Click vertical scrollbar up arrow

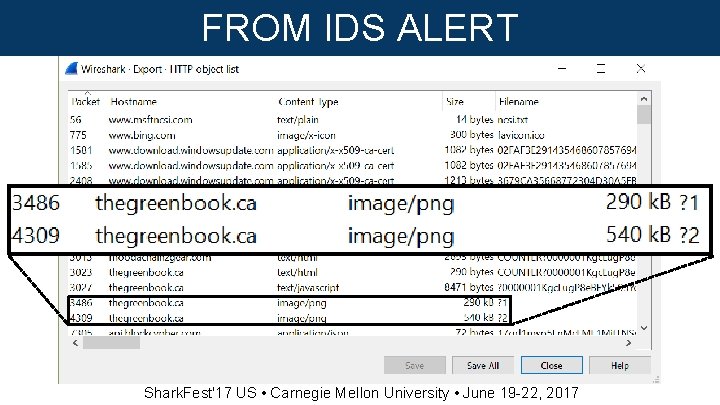point(644,99)
